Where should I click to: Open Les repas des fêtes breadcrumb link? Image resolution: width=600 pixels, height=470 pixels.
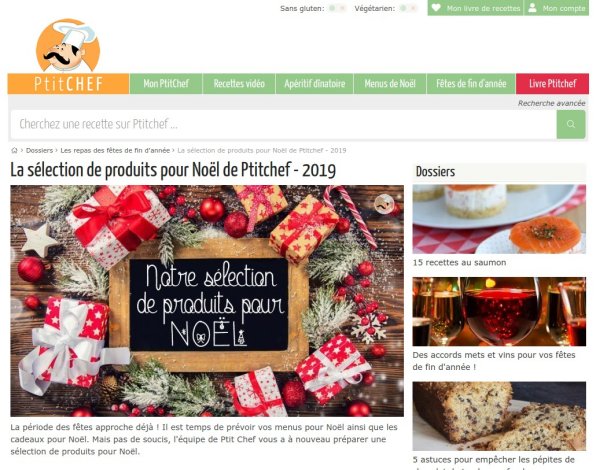click(x=115, y=150)
